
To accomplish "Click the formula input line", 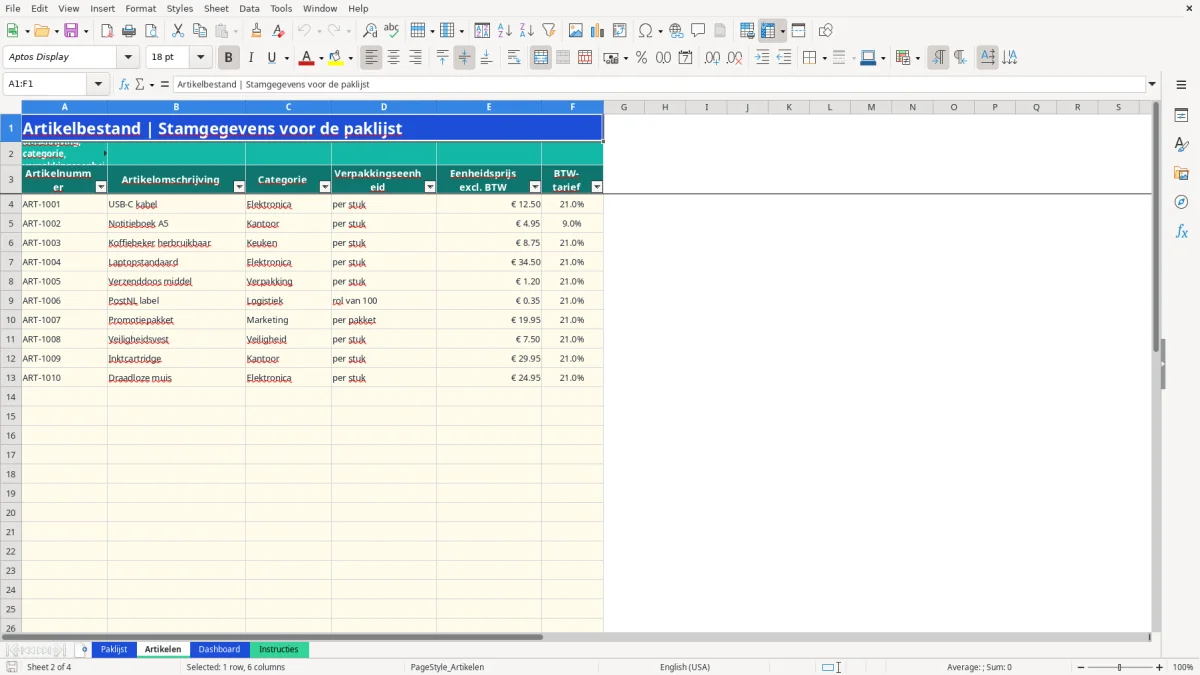I will [659, 84].
